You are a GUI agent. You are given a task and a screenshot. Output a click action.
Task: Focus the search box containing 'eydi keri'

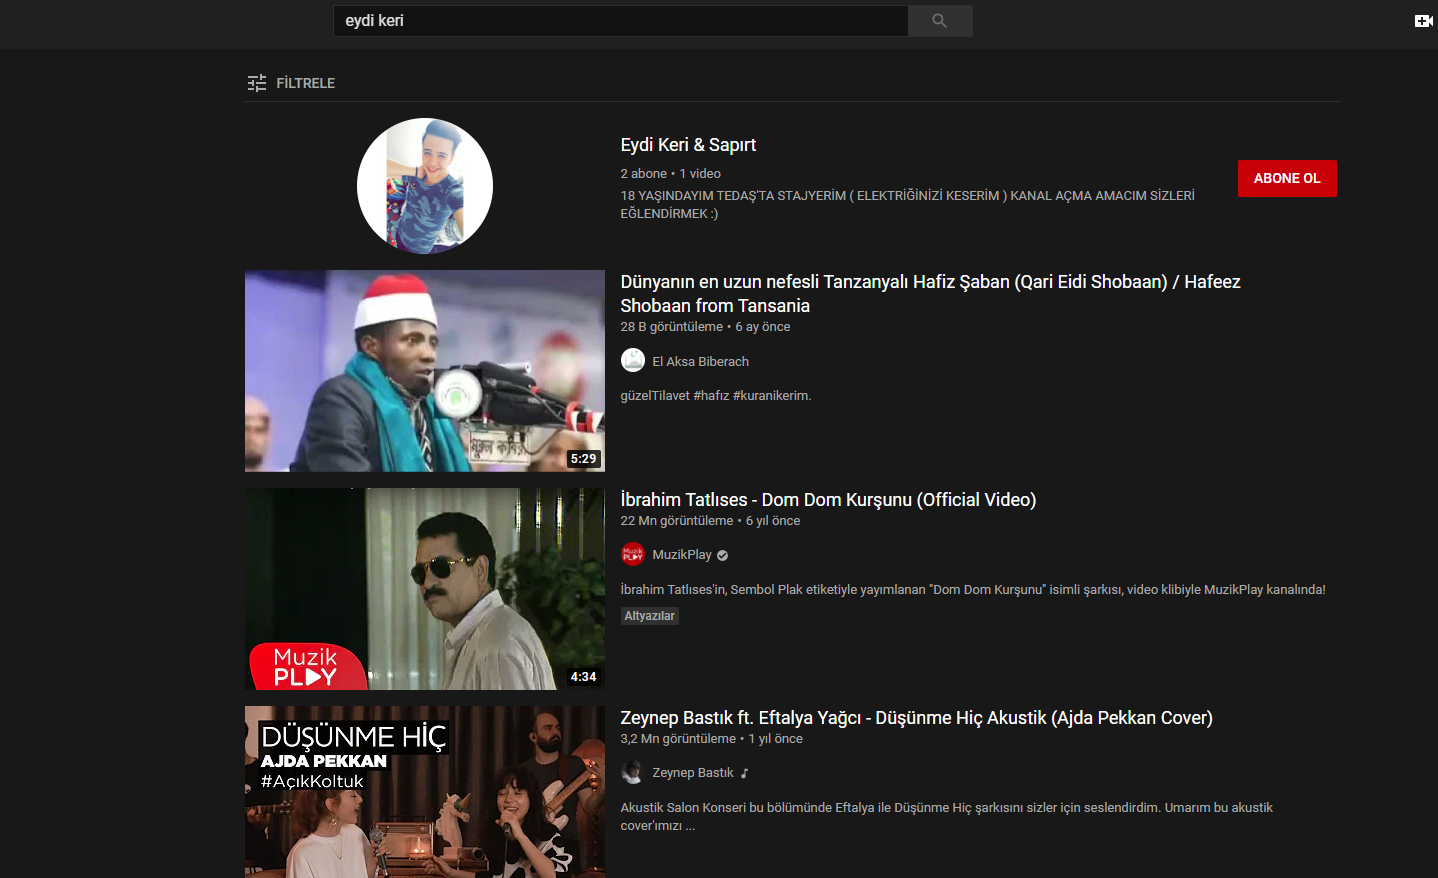620,21
